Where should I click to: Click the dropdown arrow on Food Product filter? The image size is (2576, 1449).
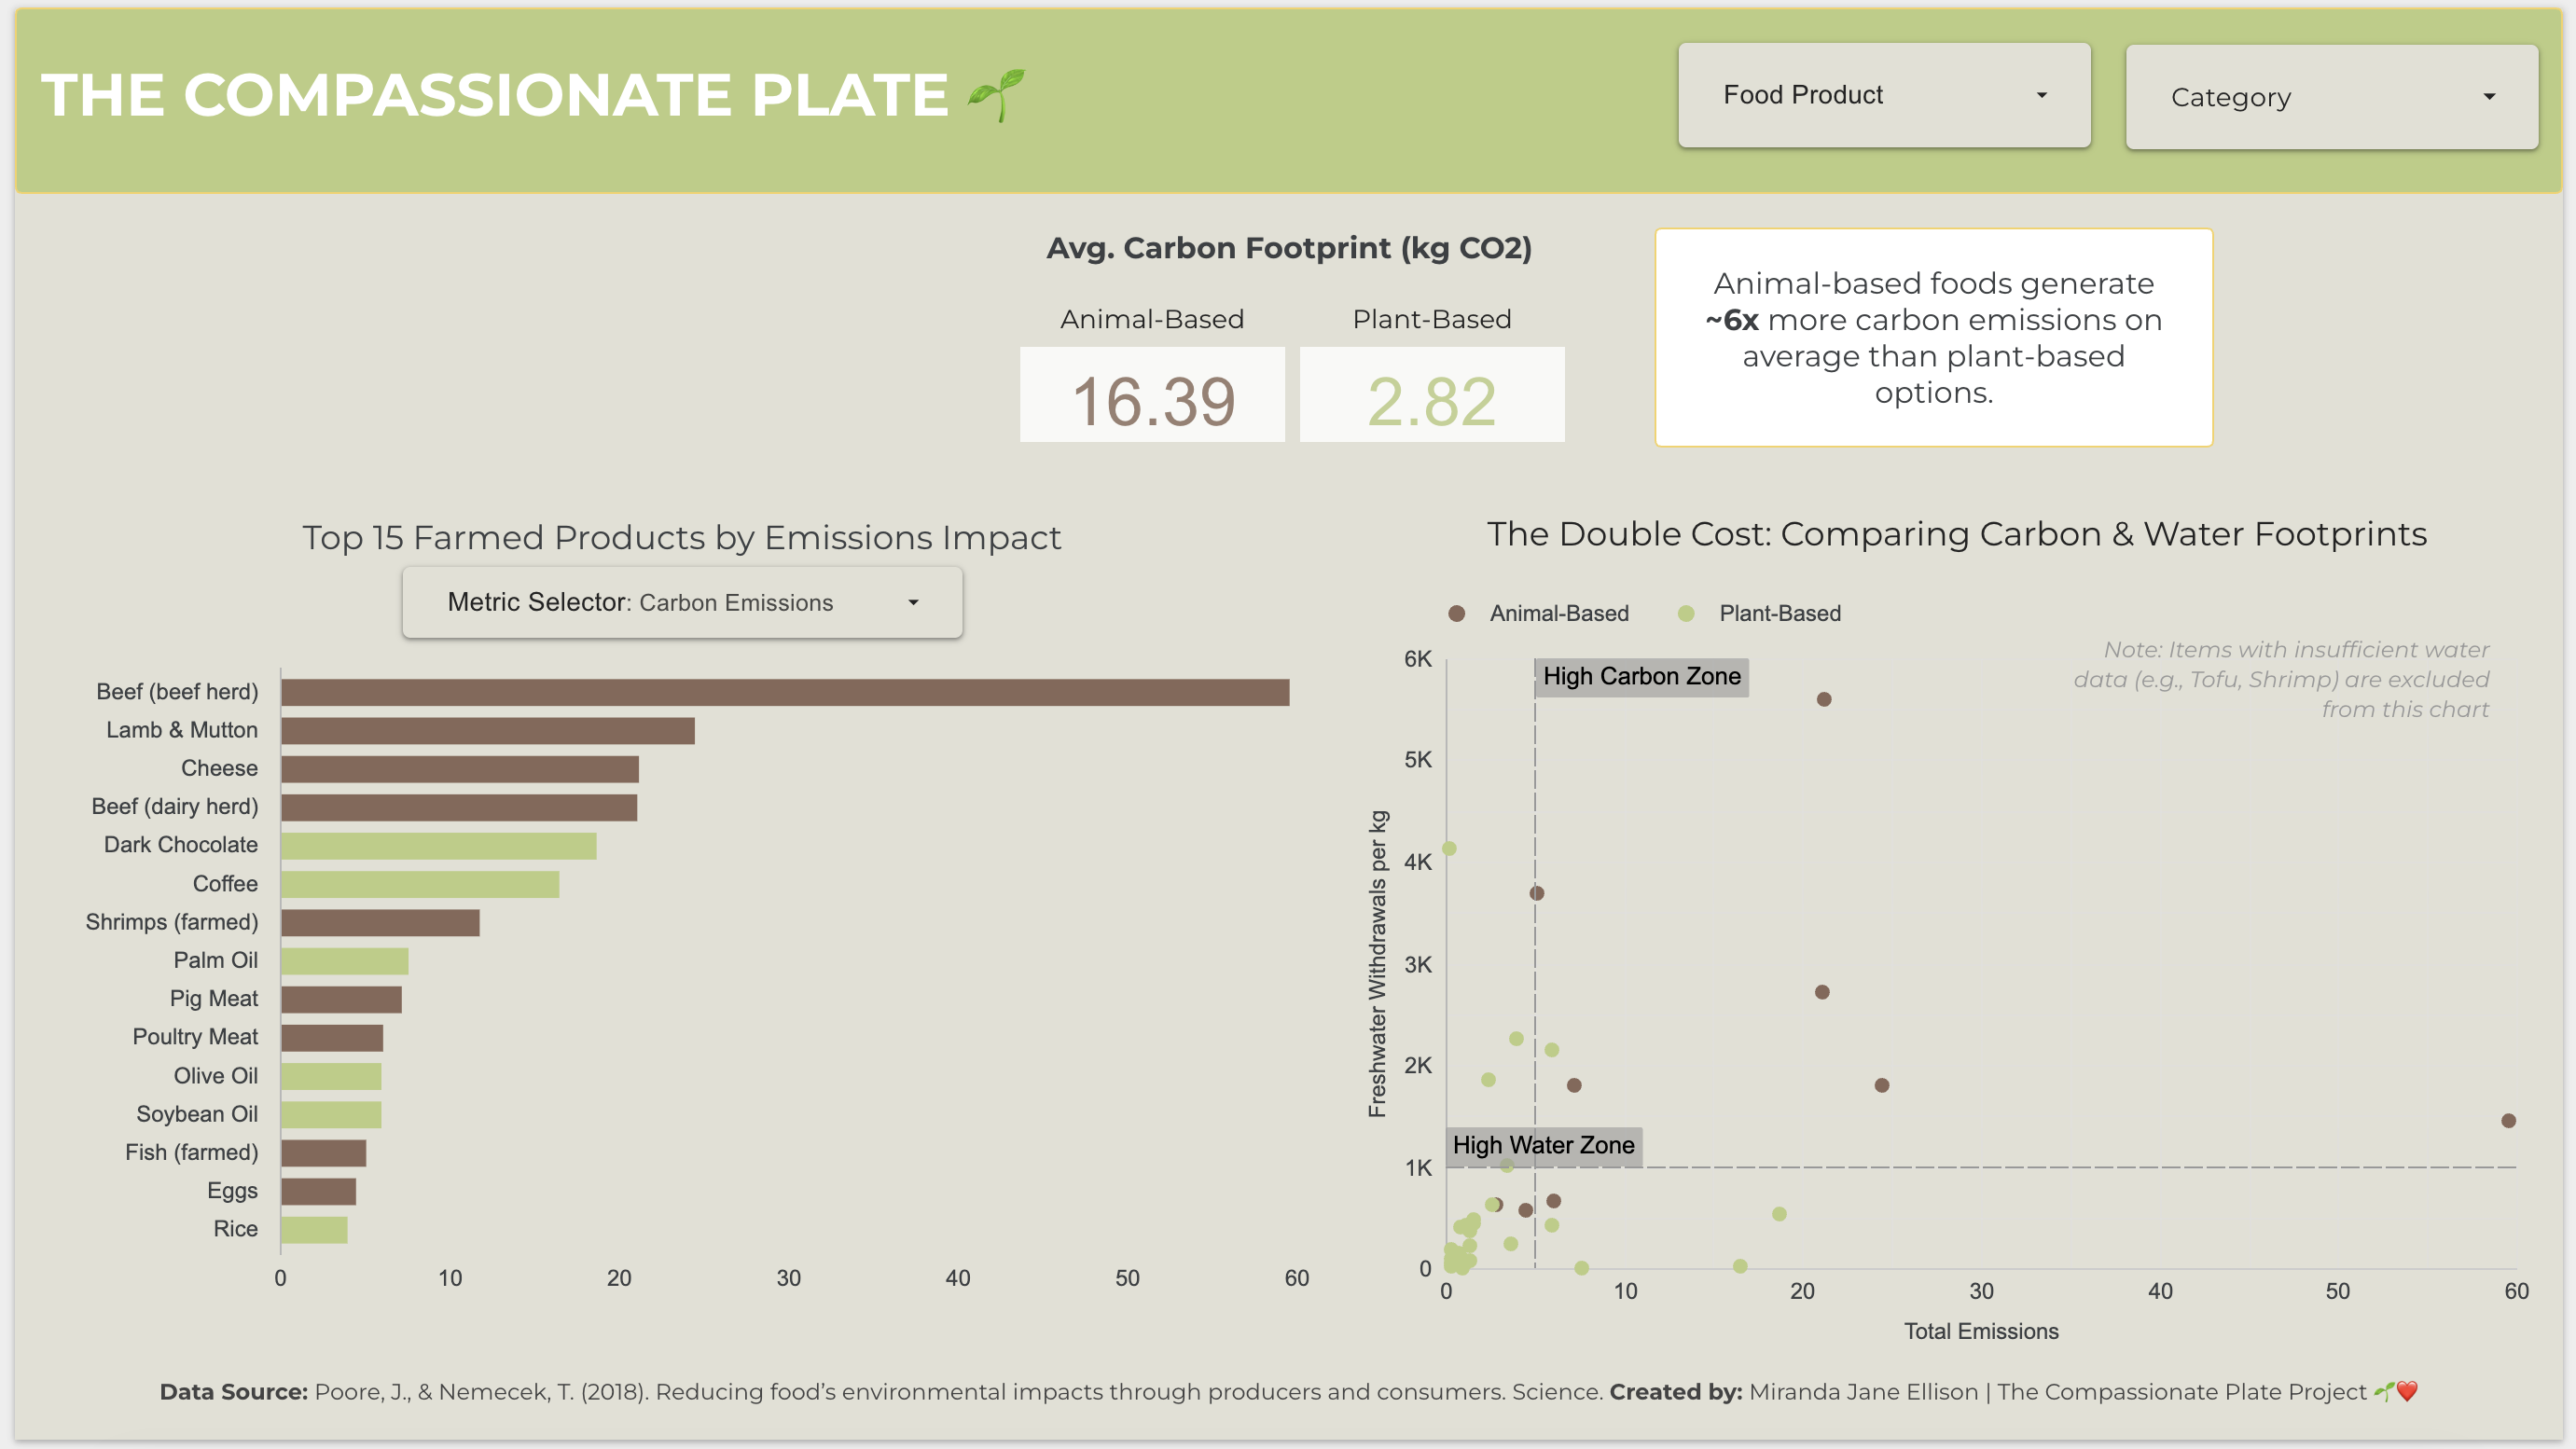point(2040,95)
